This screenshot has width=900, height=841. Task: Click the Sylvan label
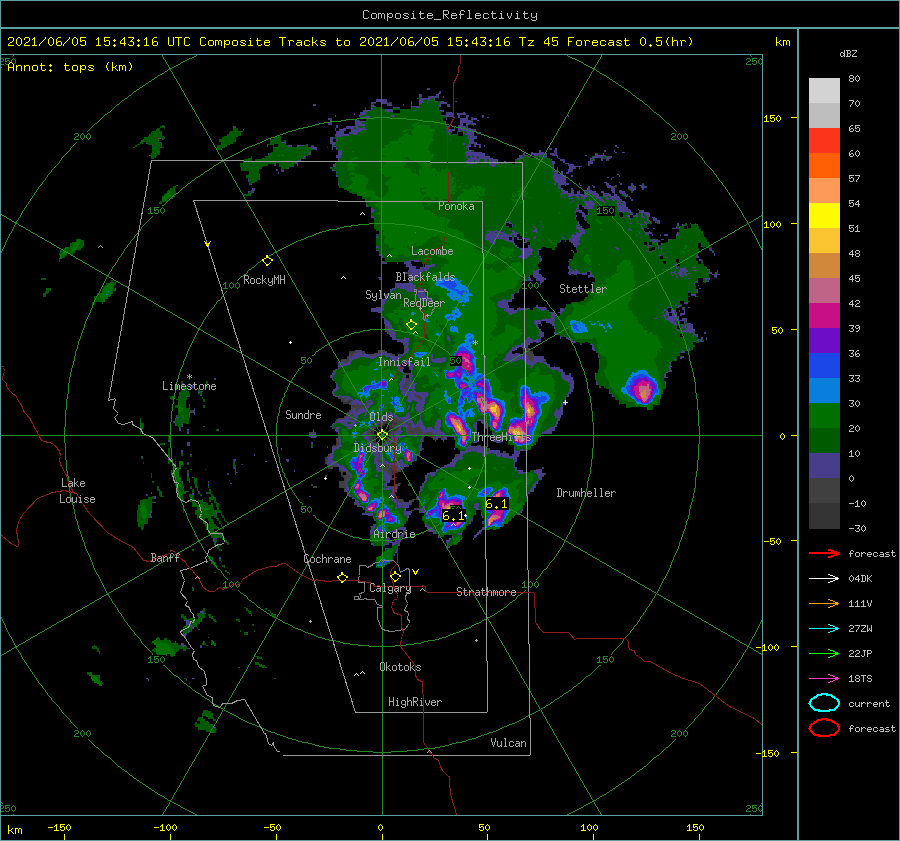pyautogui.click(x=383, y=295)
